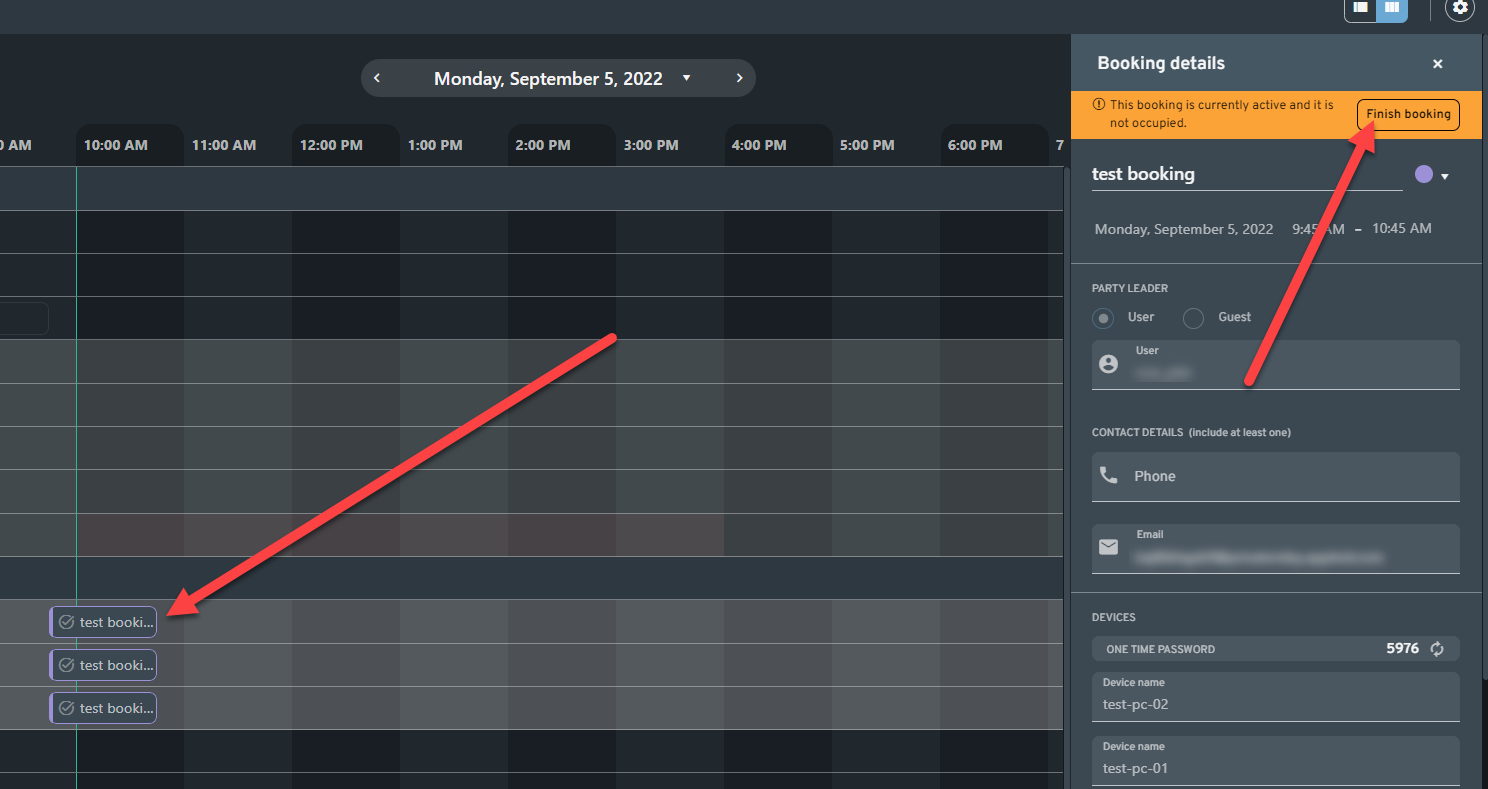
Task: Select the bottom test booking block
Action: [x=104, y=708]
